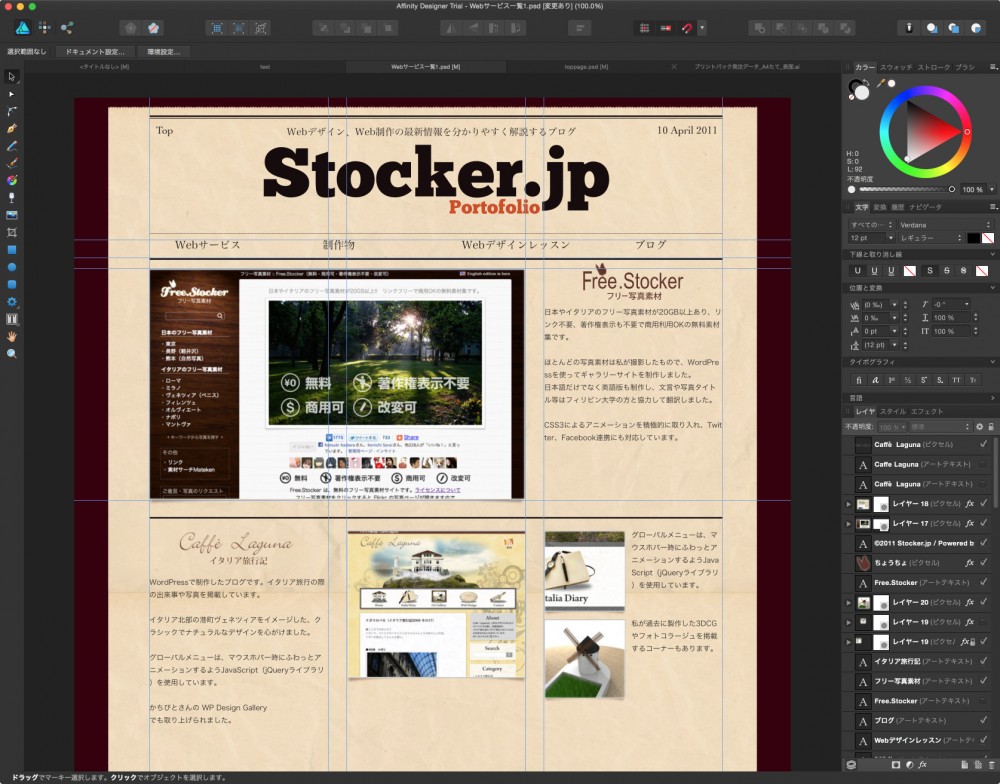Choose the Ellipse shape tool
The image size is (1000, 784).
[x=12, y=266]
